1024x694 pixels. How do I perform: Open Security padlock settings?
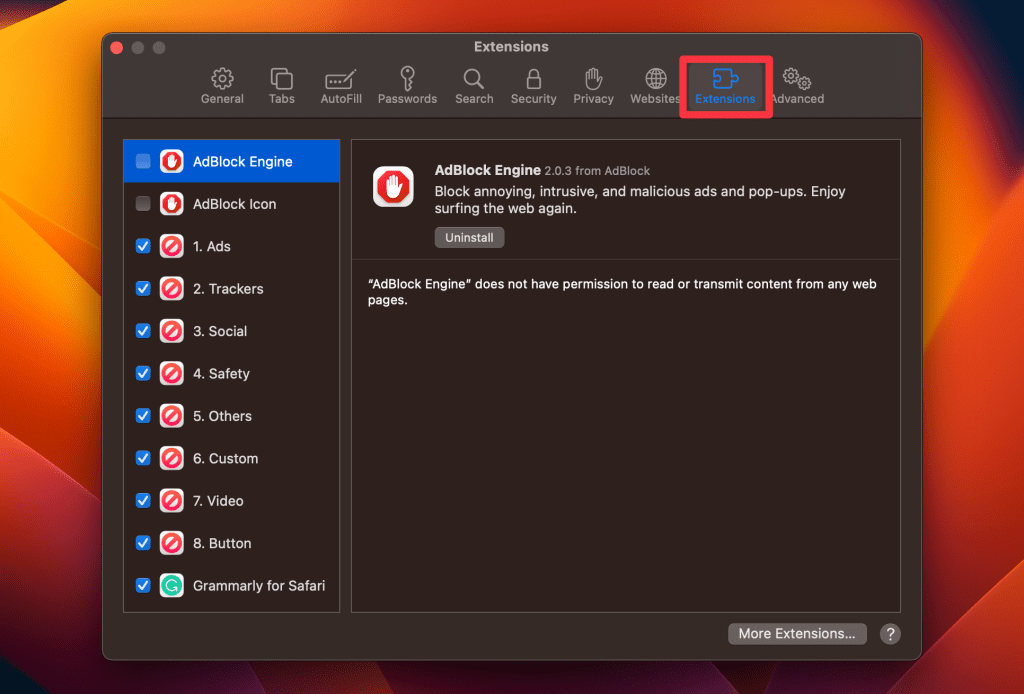click(x=533, y=86)
